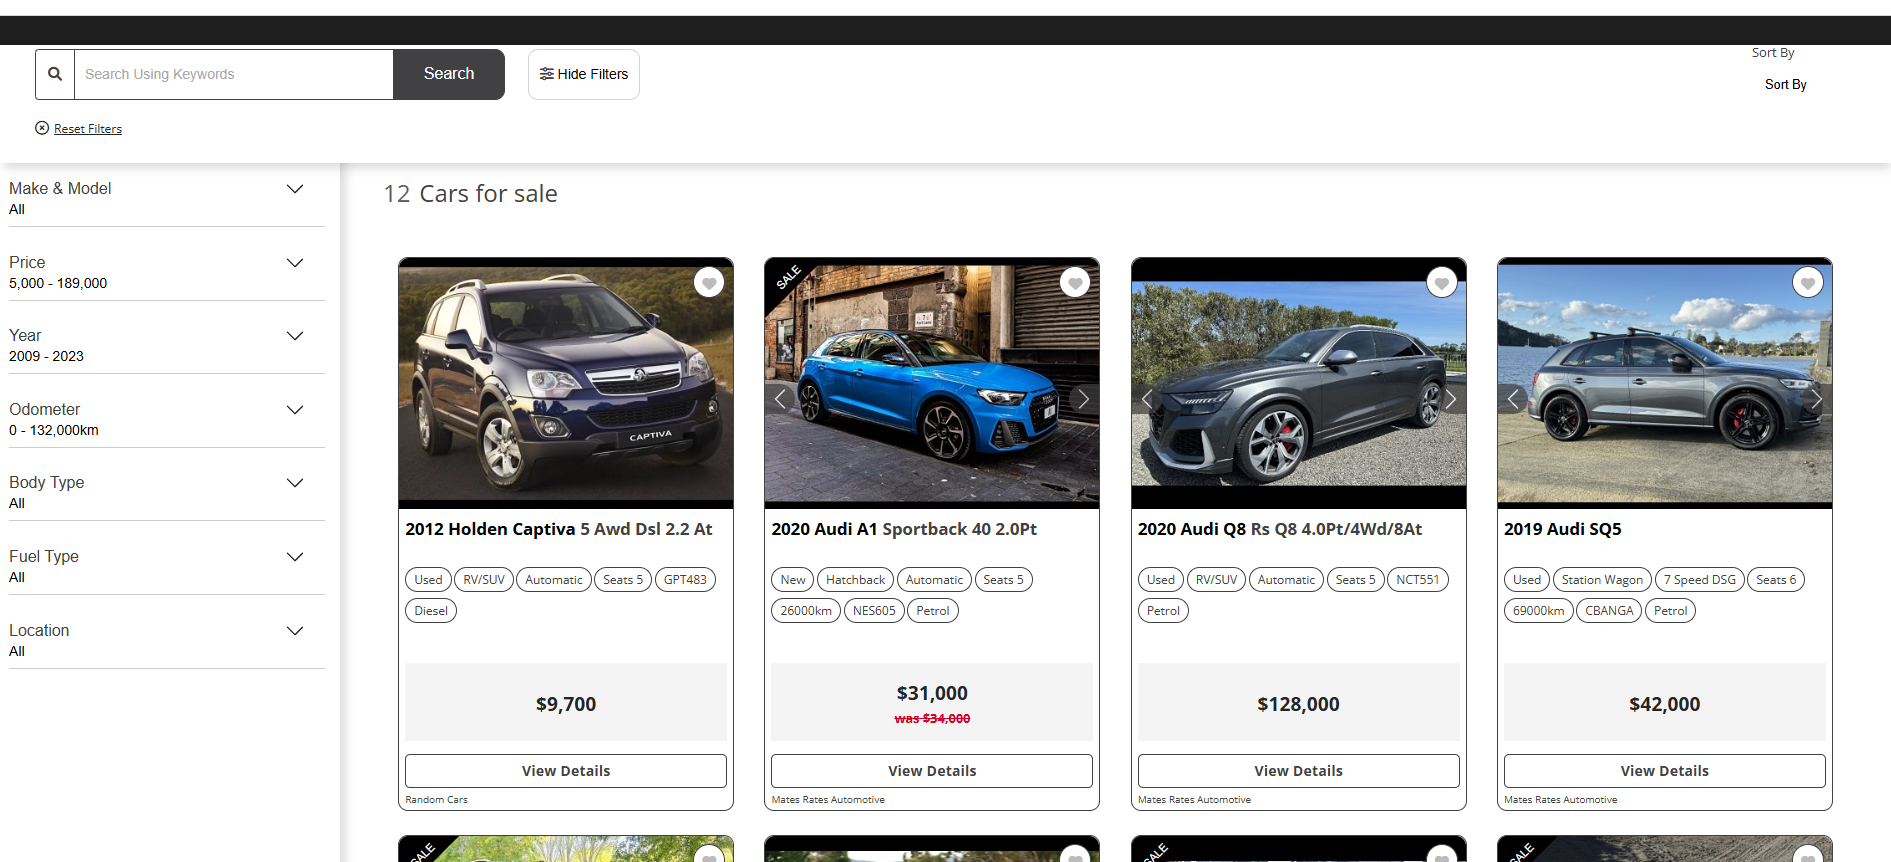Viewport: 1891px width, 862px height.
Task: Expand the Make & Model filter
Action: tap(294, 189)
